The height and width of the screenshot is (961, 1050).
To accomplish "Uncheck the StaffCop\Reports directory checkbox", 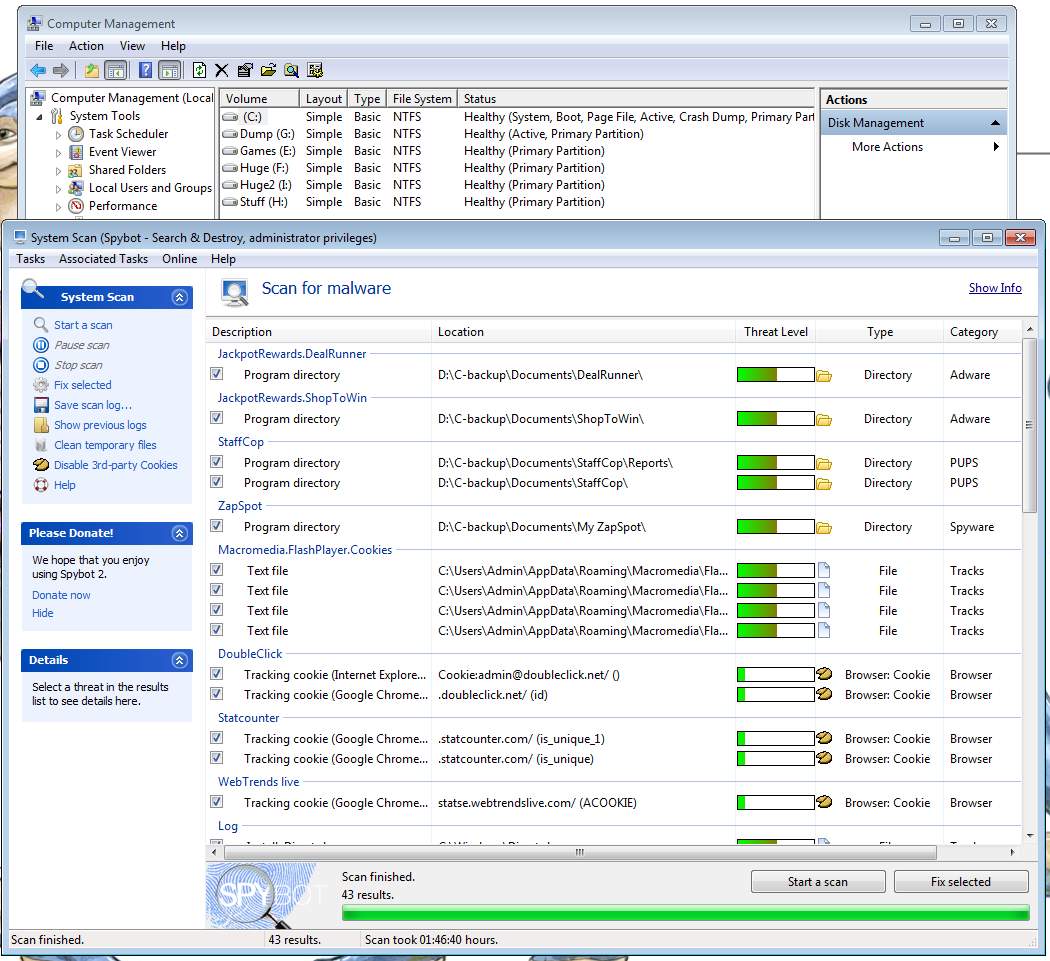I will point(216,461).
